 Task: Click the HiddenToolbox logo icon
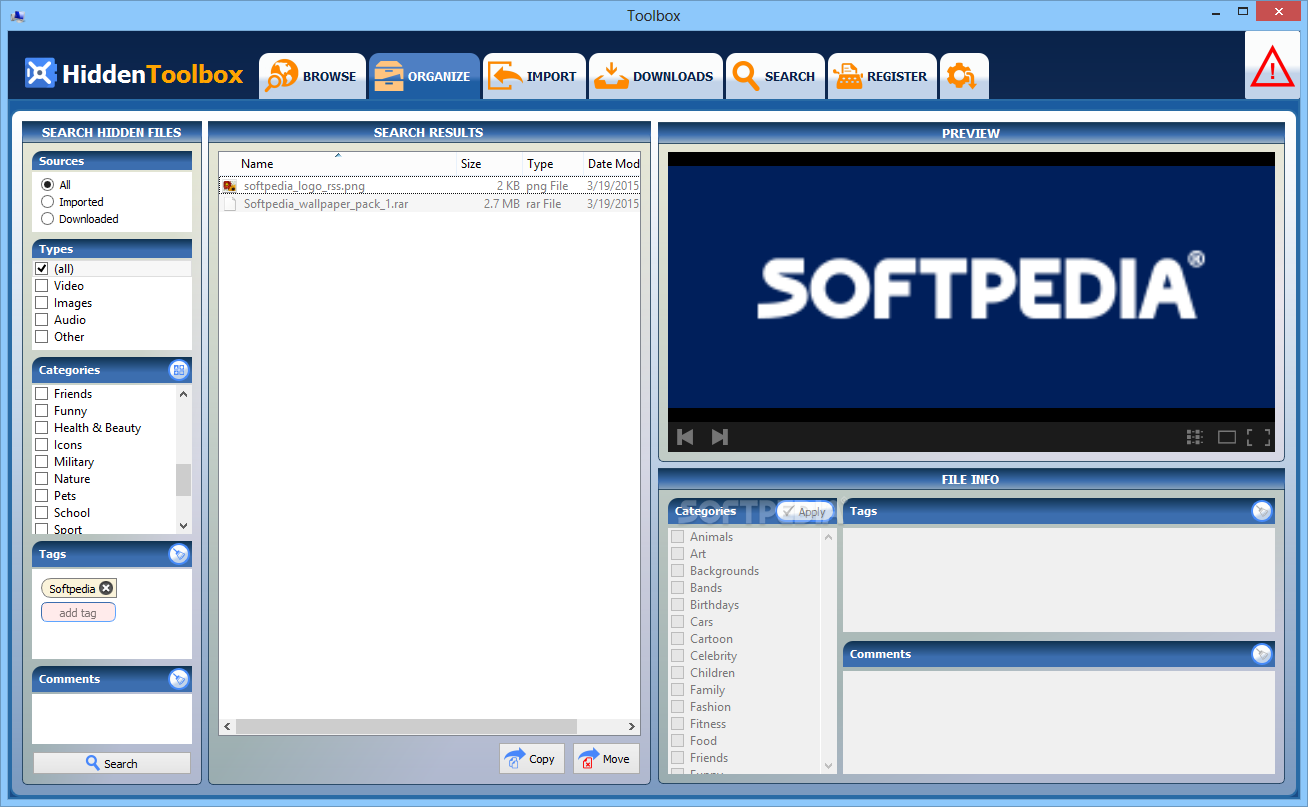40,73
